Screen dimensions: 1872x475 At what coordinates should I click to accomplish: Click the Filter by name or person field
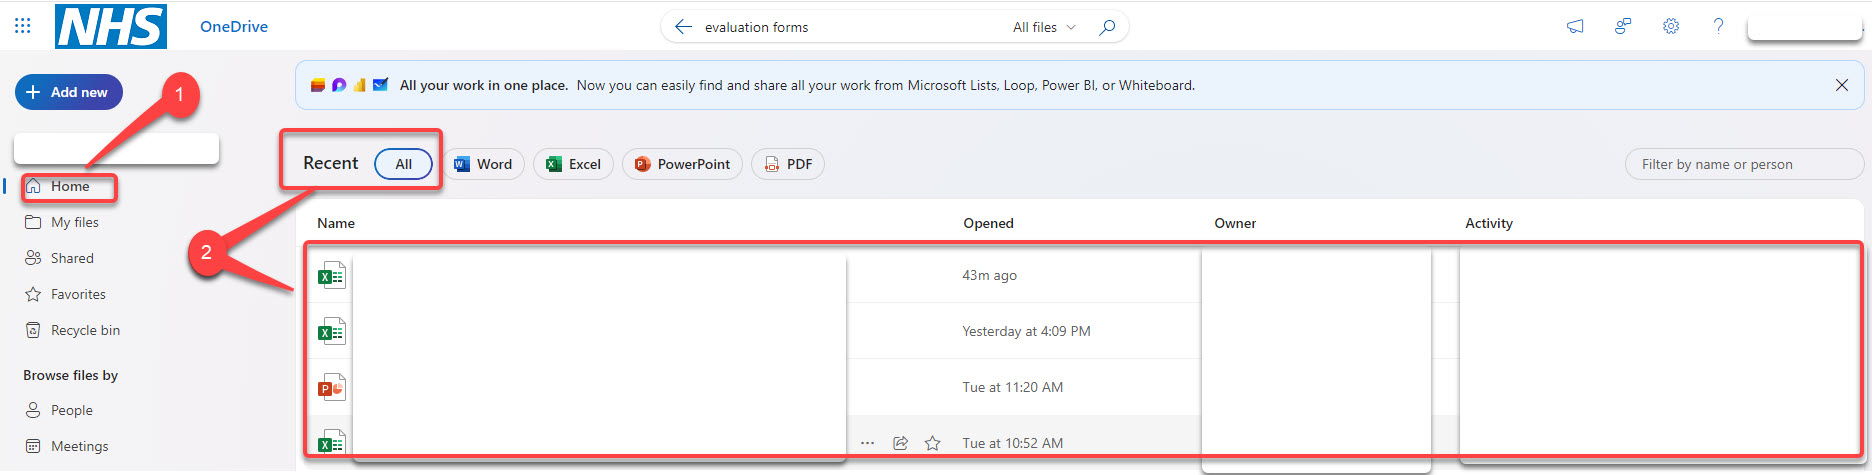[1744, 164]
